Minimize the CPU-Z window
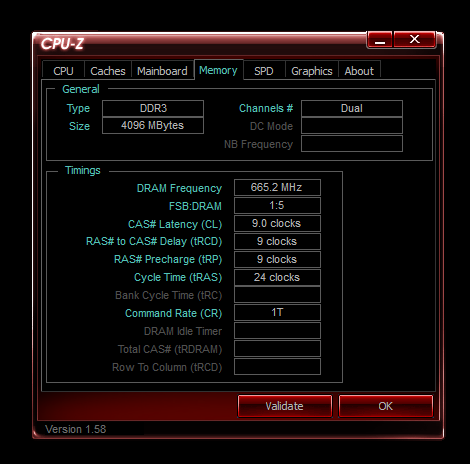The height and width of the screenshot is (464, 470). pyautogui.click(x=380, y=40)
